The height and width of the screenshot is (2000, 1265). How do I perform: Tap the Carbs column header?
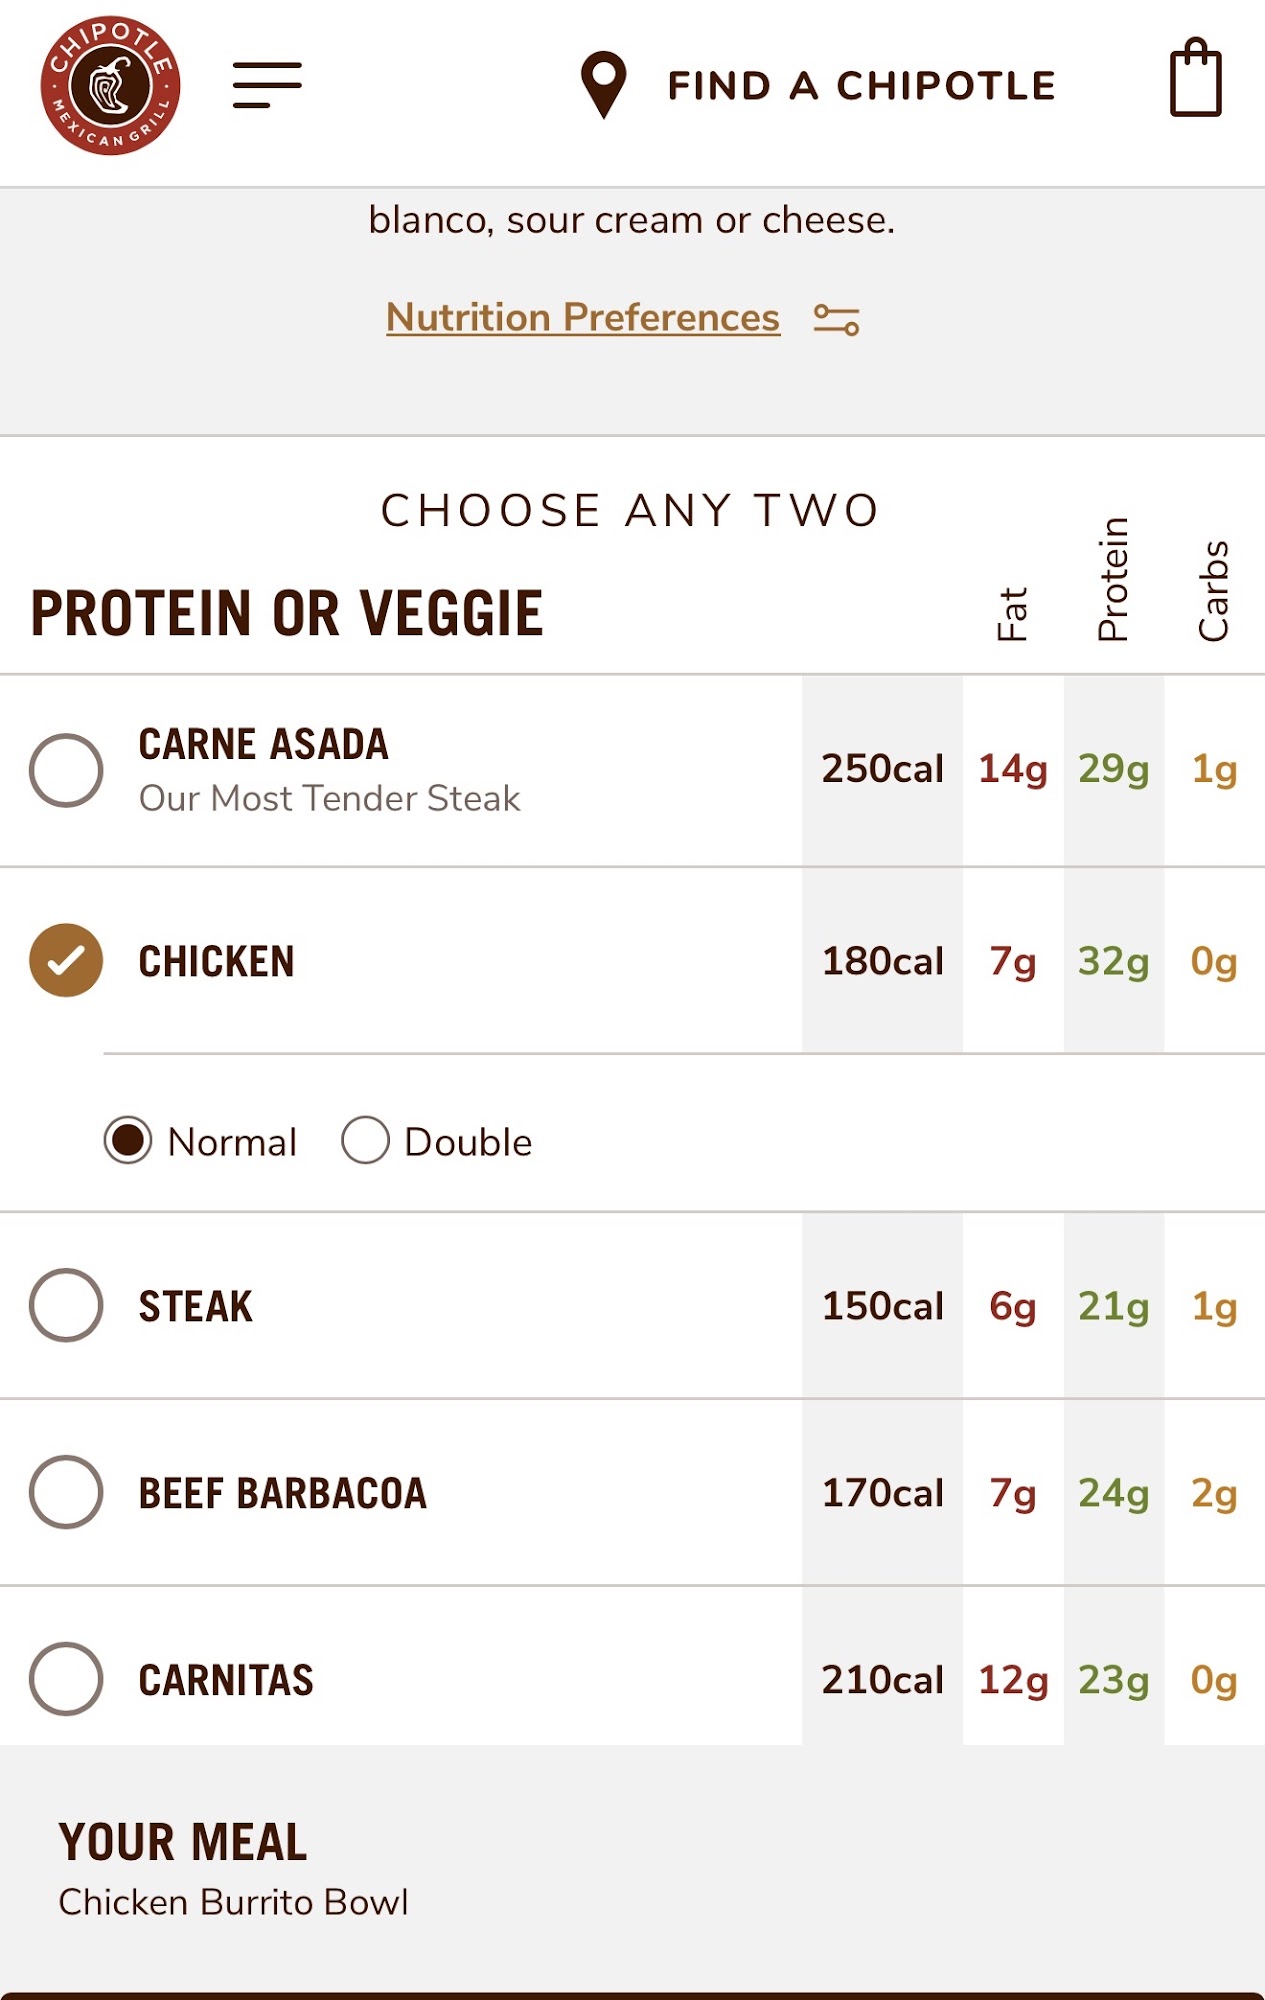point(1213,591)
